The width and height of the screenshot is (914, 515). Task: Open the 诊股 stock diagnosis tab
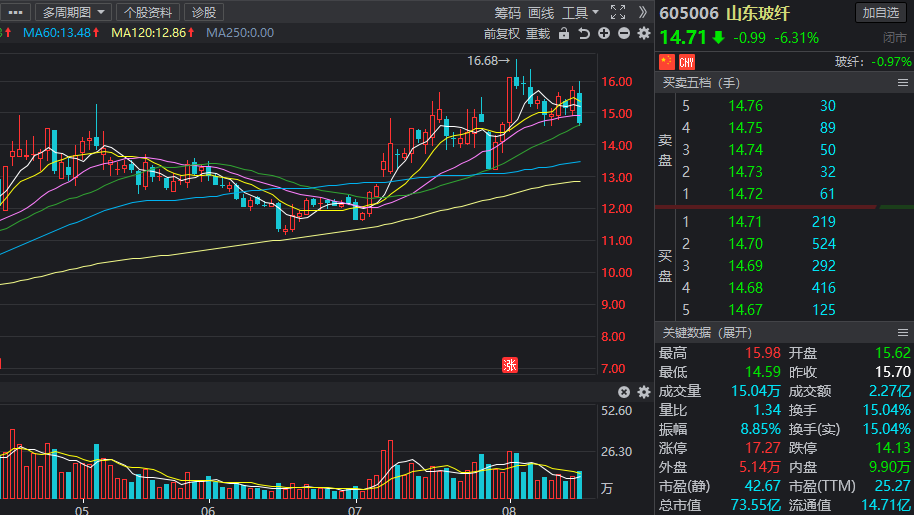coord(204,12)
